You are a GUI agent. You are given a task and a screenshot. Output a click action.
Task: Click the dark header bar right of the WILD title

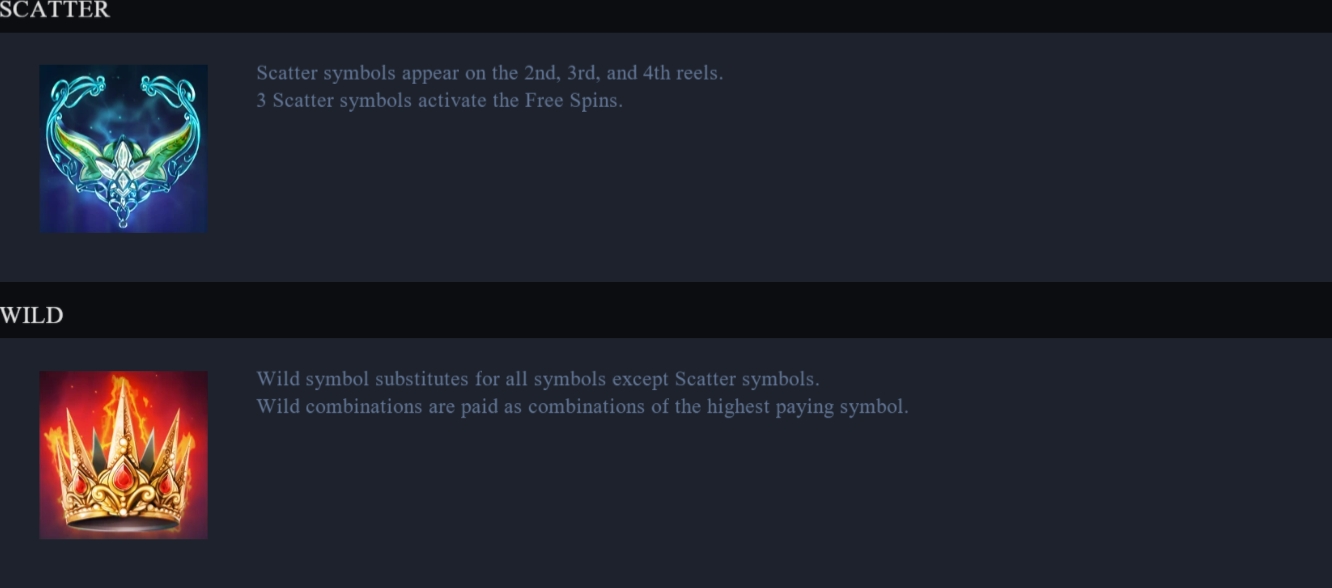pyautogui.click(x=698, y=310)
